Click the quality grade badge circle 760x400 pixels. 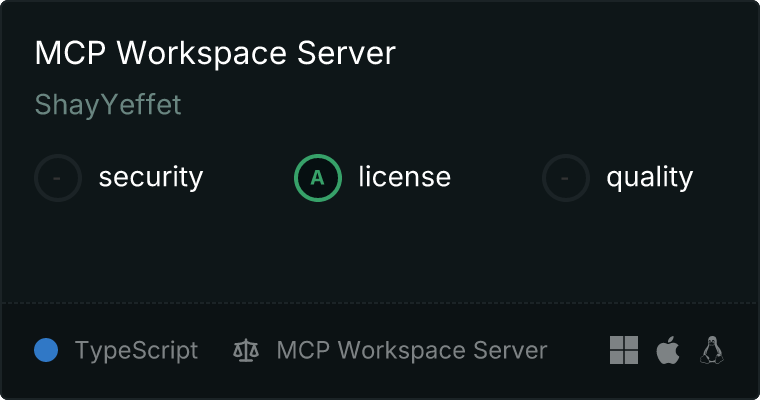566,178
